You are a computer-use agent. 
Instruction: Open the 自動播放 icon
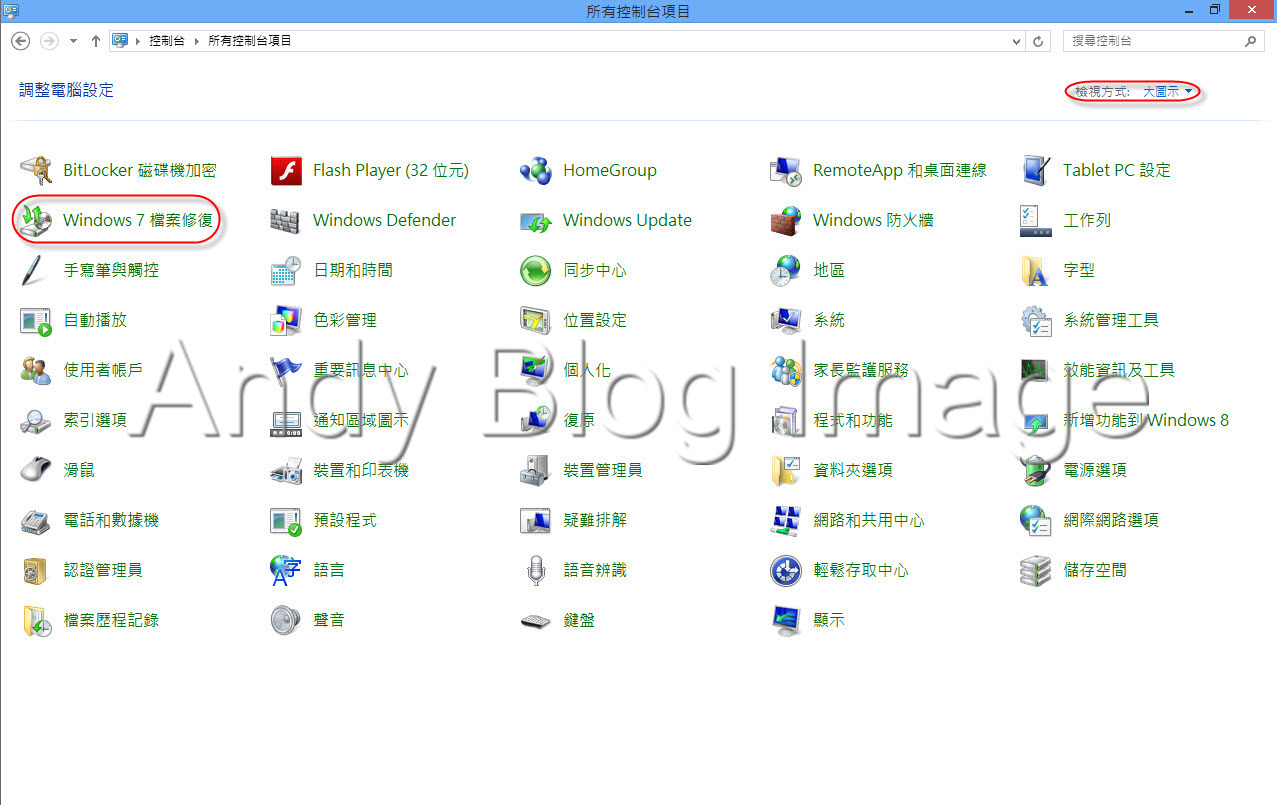(36, 320)
